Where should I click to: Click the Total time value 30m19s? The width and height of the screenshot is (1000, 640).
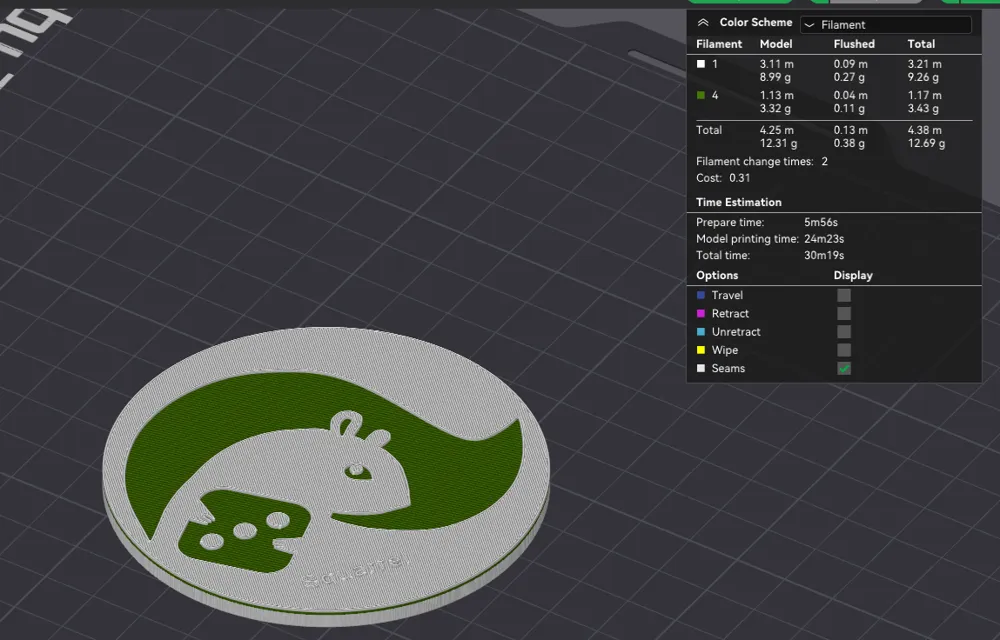click(824, 256)
